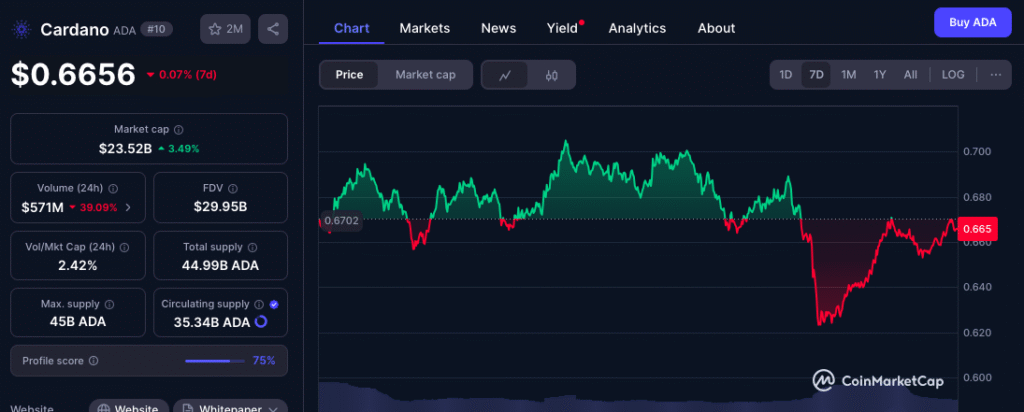The image size is (1024, 412).
Task: Click the #10 rank badge
Action: click(156, 29)
